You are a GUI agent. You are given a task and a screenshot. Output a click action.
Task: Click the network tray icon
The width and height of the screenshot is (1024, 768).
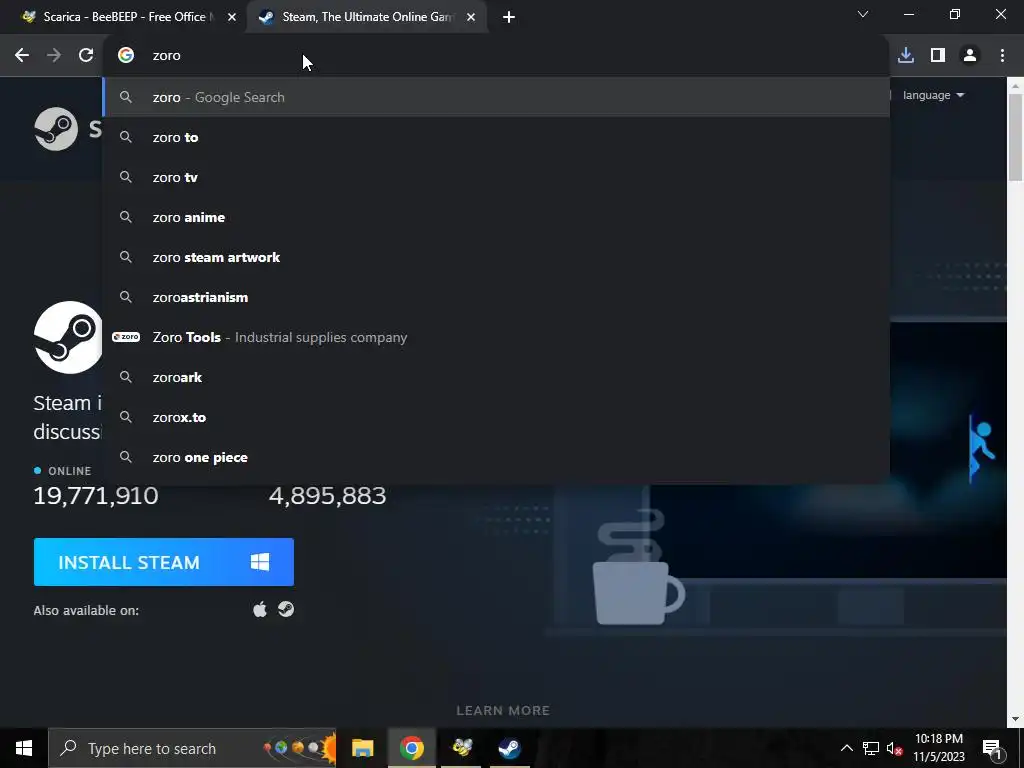coord(871,748)
